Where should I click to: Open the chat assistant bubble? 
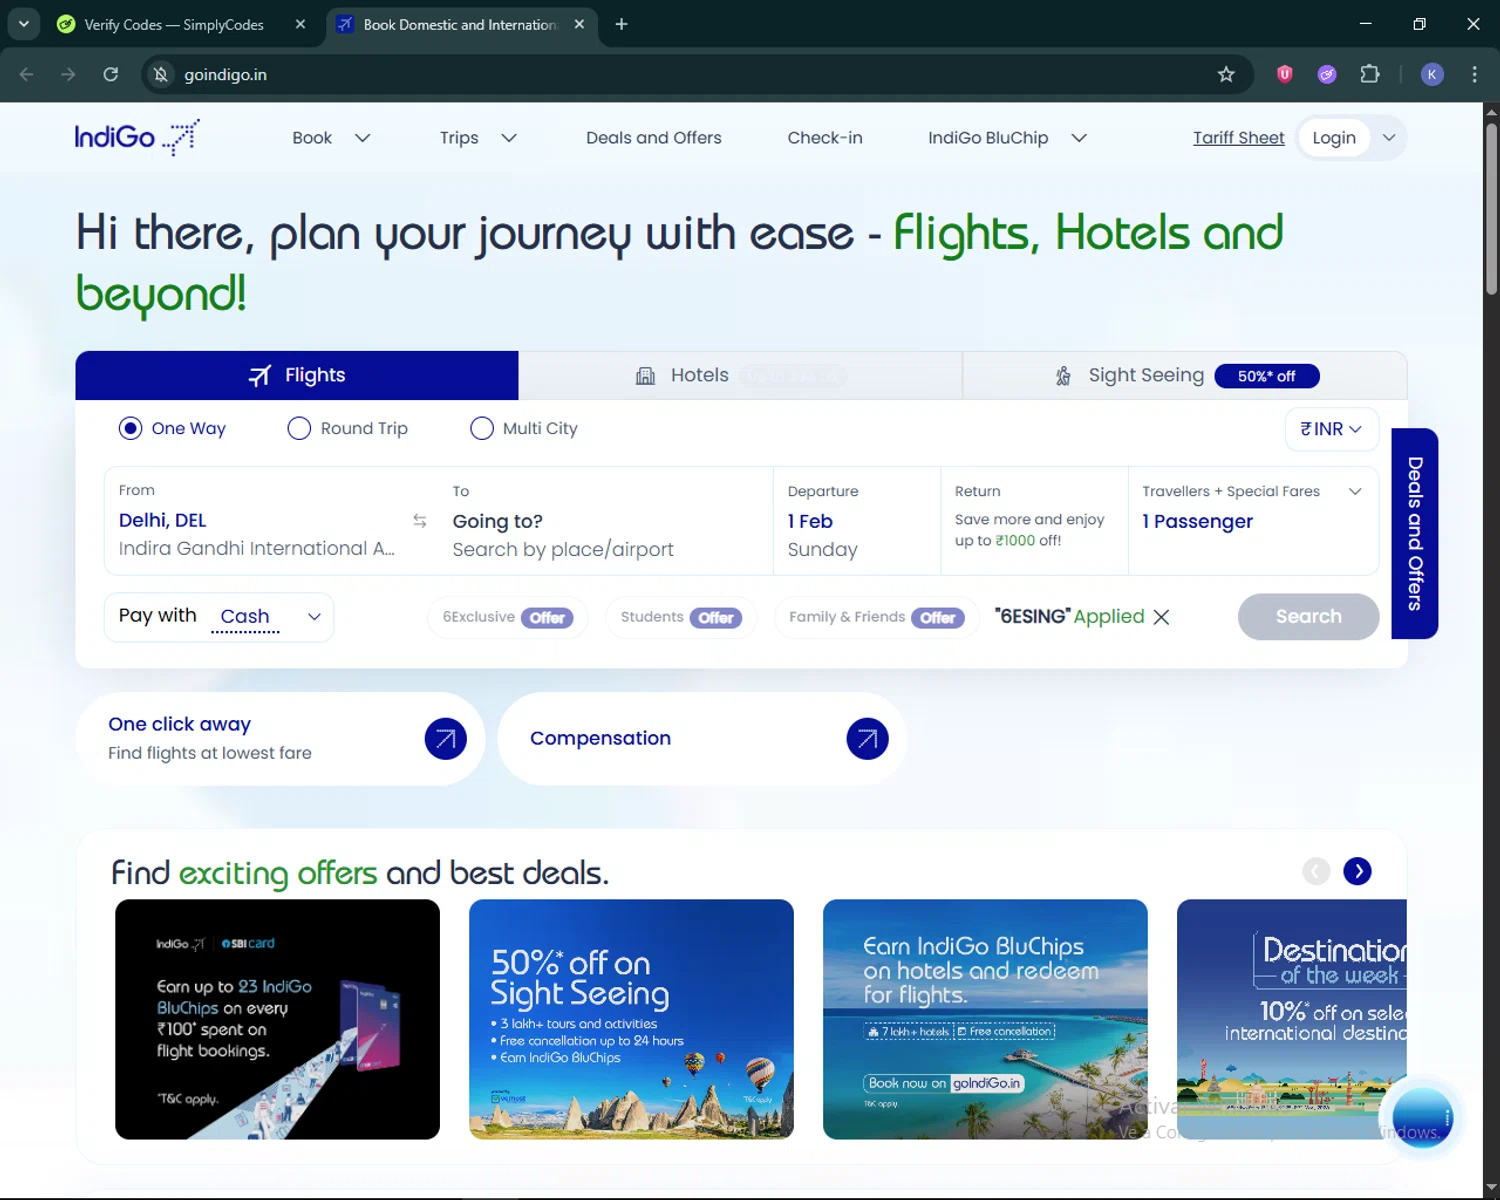tap(1422, 1117)
